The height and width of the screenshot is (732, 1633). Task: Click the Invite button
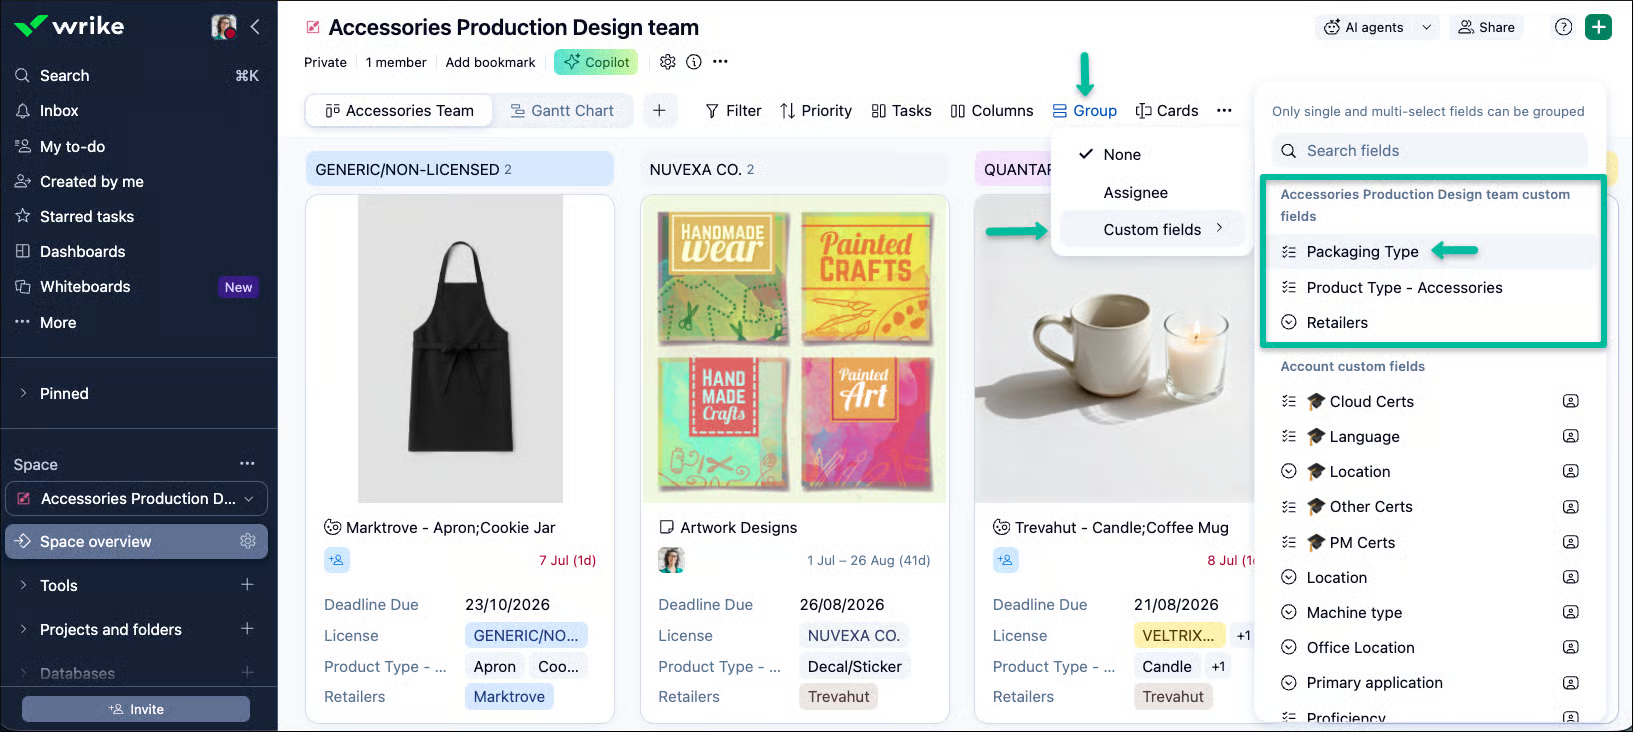tap(136, 709)
